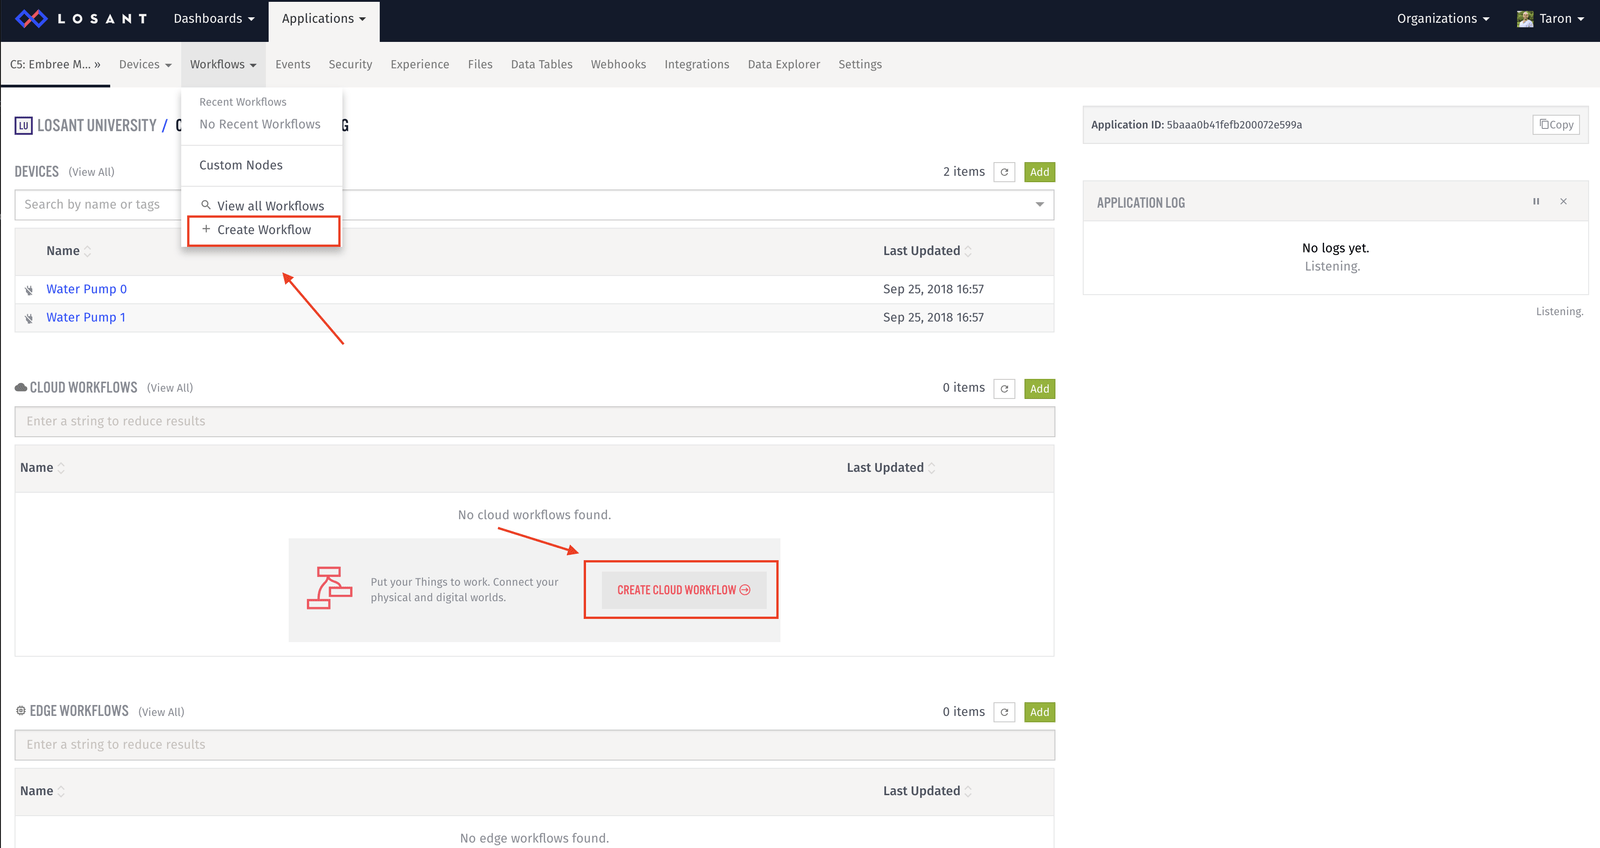Open the Water Pump 1 device

pyautogui.click(x=86, y=317)
